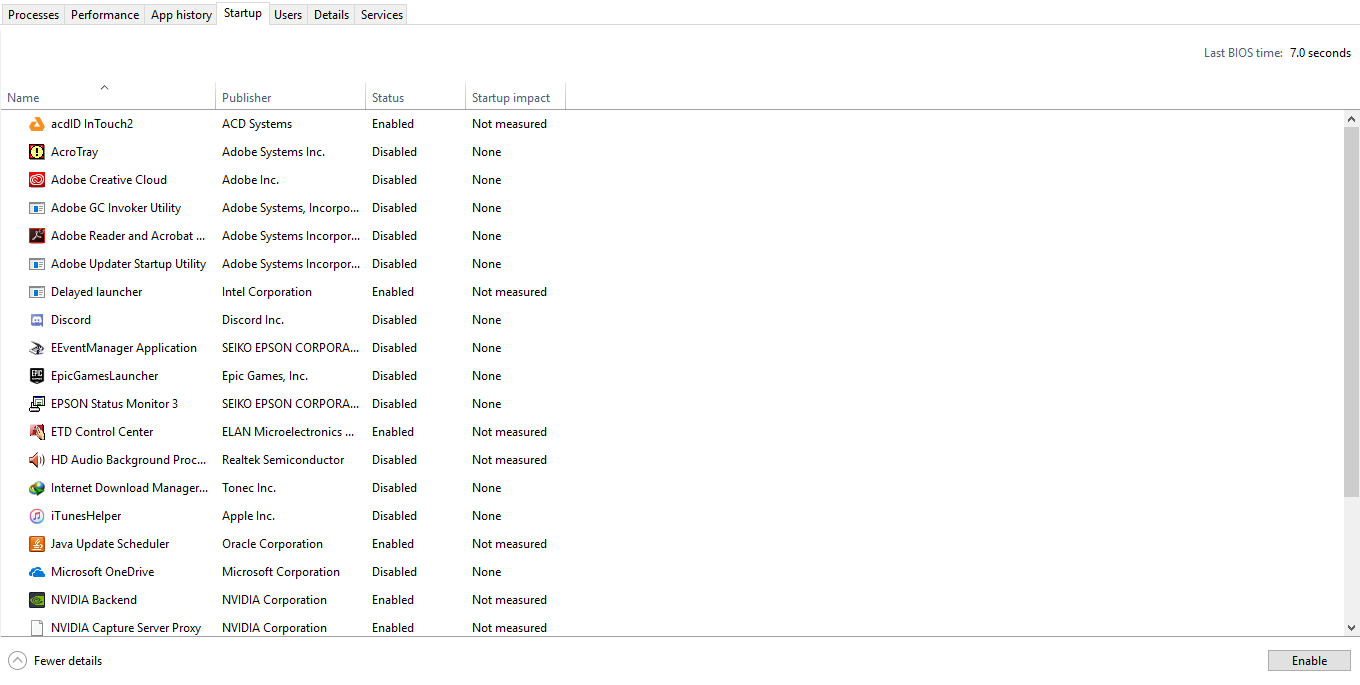Click the acdID InTouch2 icon
Image resolution: width=1360 pixels, height=685 pixels.
coord(37,124)
